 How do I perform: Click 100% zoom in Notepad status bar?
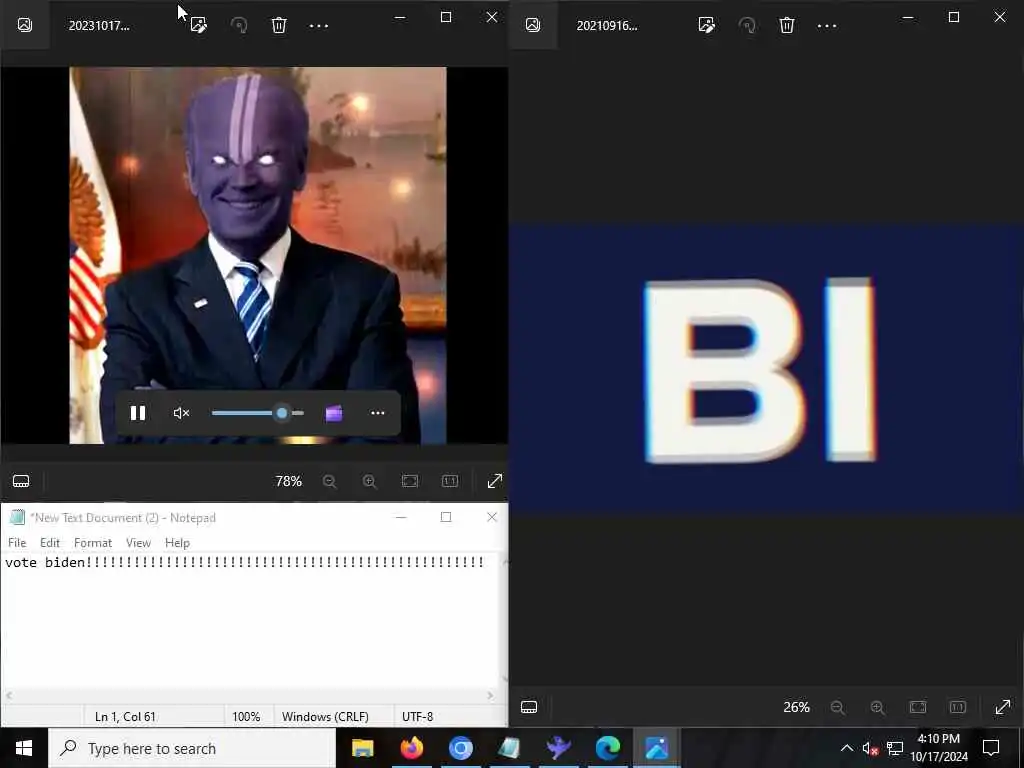pyautogui.click(x=246, y=716)
